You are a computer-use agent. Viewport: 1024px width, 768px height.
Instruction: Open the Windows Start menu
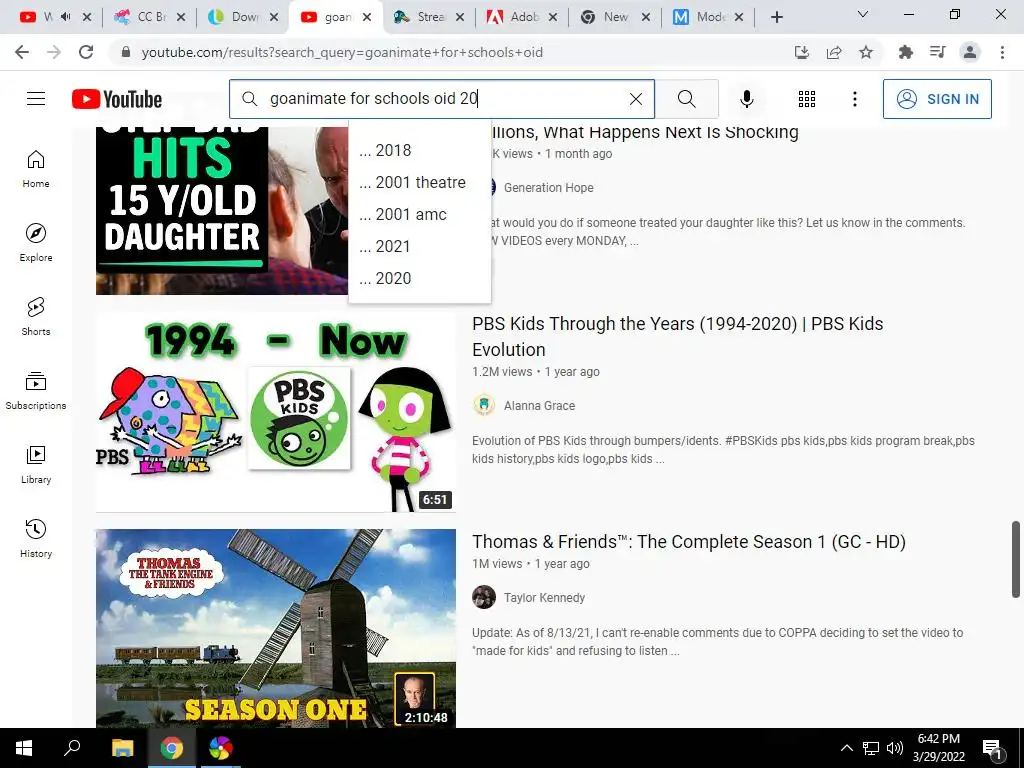[x=24, y=748]
